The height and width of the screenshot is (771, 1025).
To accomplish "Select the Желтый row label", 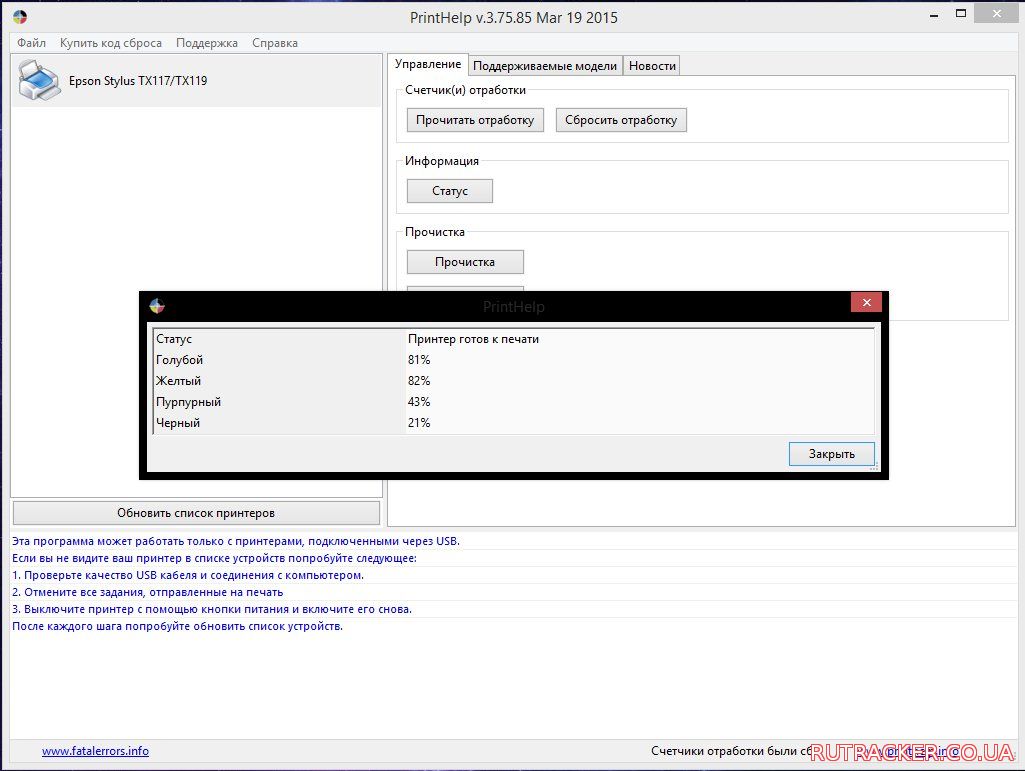I will 178,381.
